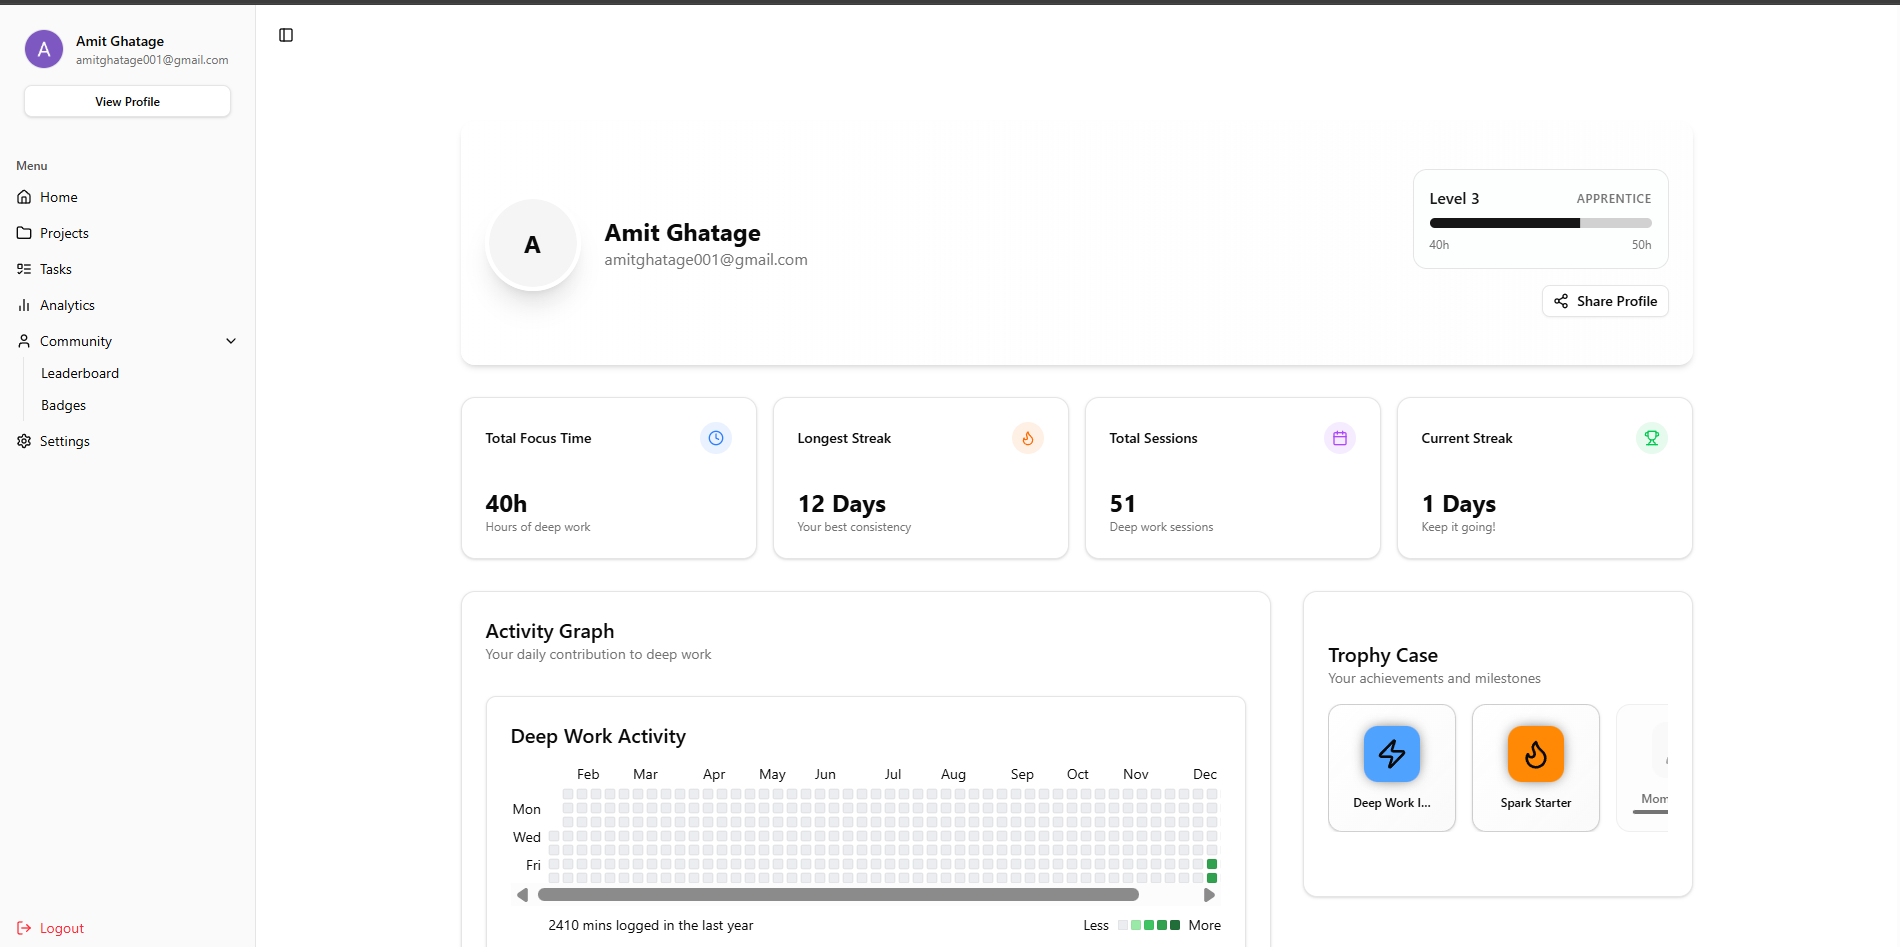This screenshot has width=1900, height=947.
Task: Click the orange flame Spark Starter icon
Action: pos(1536,754)
